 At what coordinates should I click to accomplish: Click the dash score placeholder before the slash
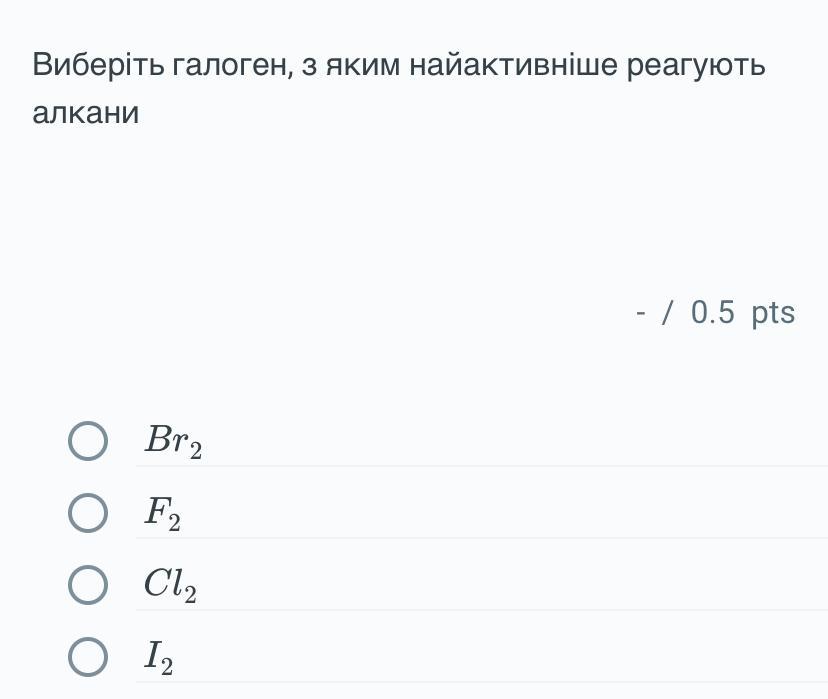click(641, 313)
